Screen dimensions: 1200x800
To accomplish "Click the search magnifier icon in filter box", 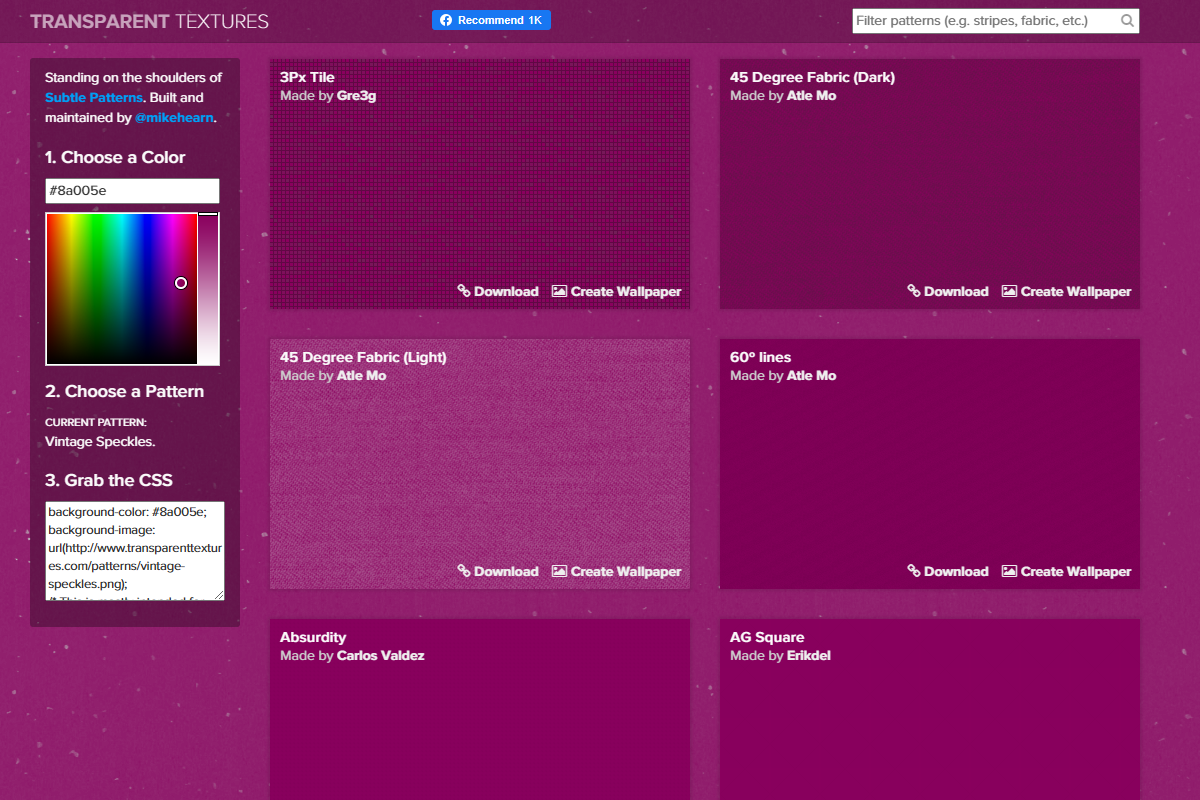I will [1127, 21].
